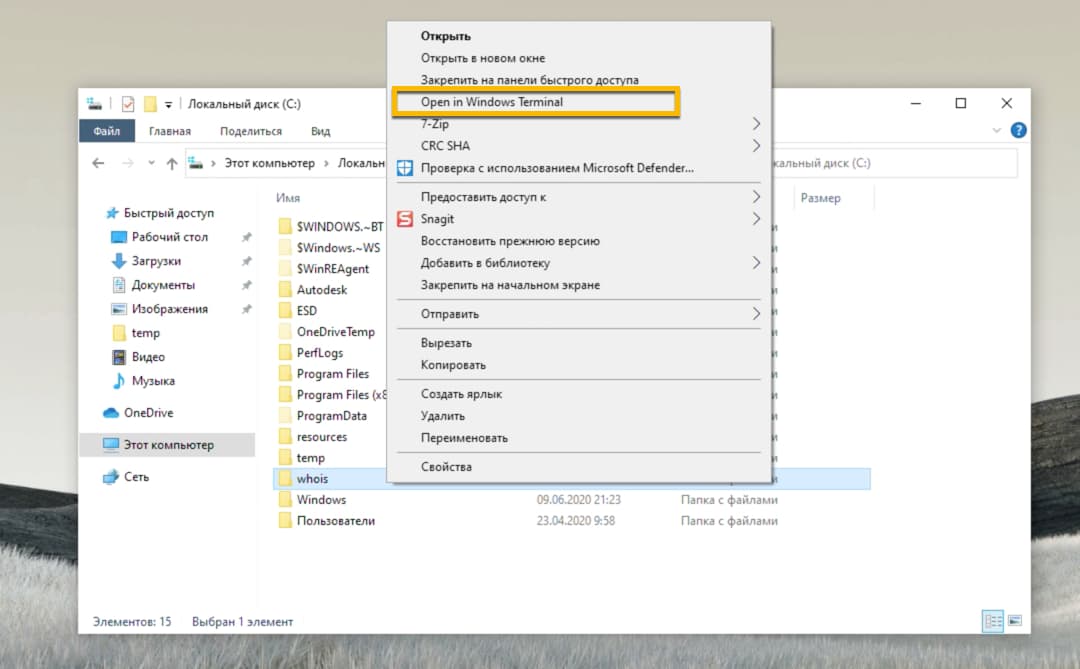Screen dimensions: 1080x669
Task: Select the $WinREAgent folder
Action: click(325, 269)
